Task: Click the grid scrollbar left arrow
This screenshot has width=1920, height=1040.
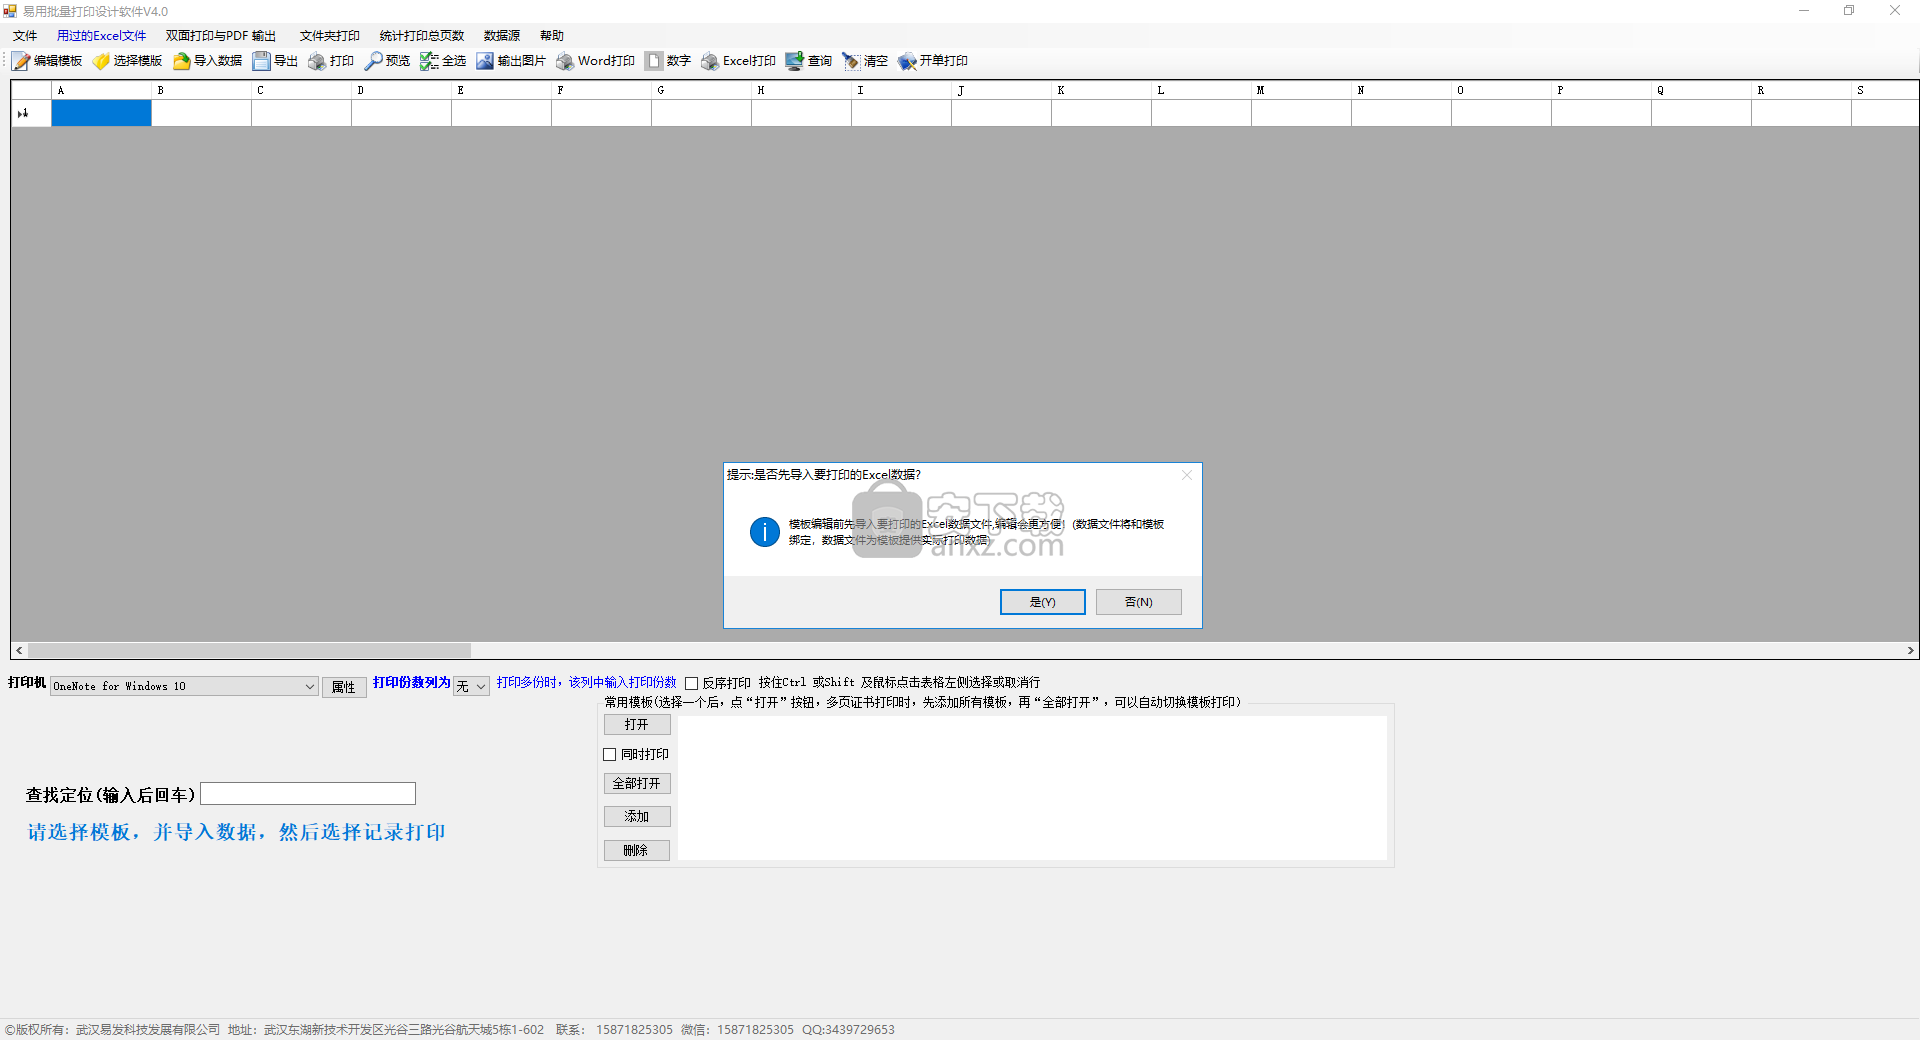Action: 19,650
